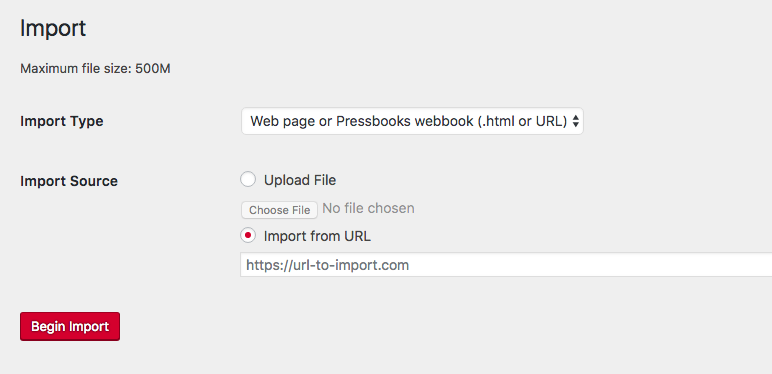Click the up-down arrows on Import Type select

point(576,122)
